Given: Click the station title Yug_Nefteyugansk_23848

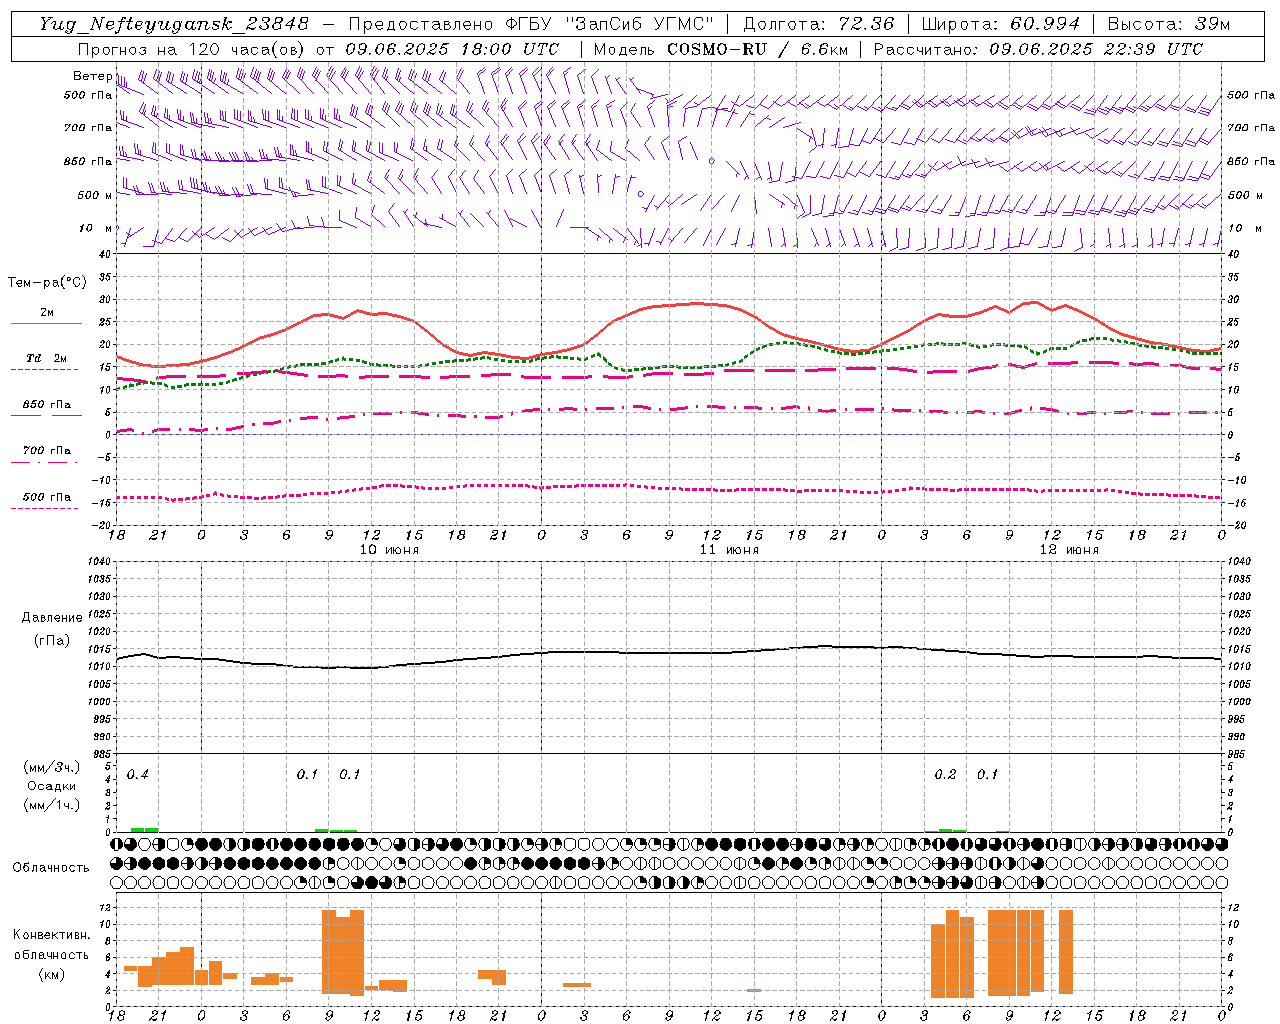Looking at the screenshot, I should (x=174, y=24).
